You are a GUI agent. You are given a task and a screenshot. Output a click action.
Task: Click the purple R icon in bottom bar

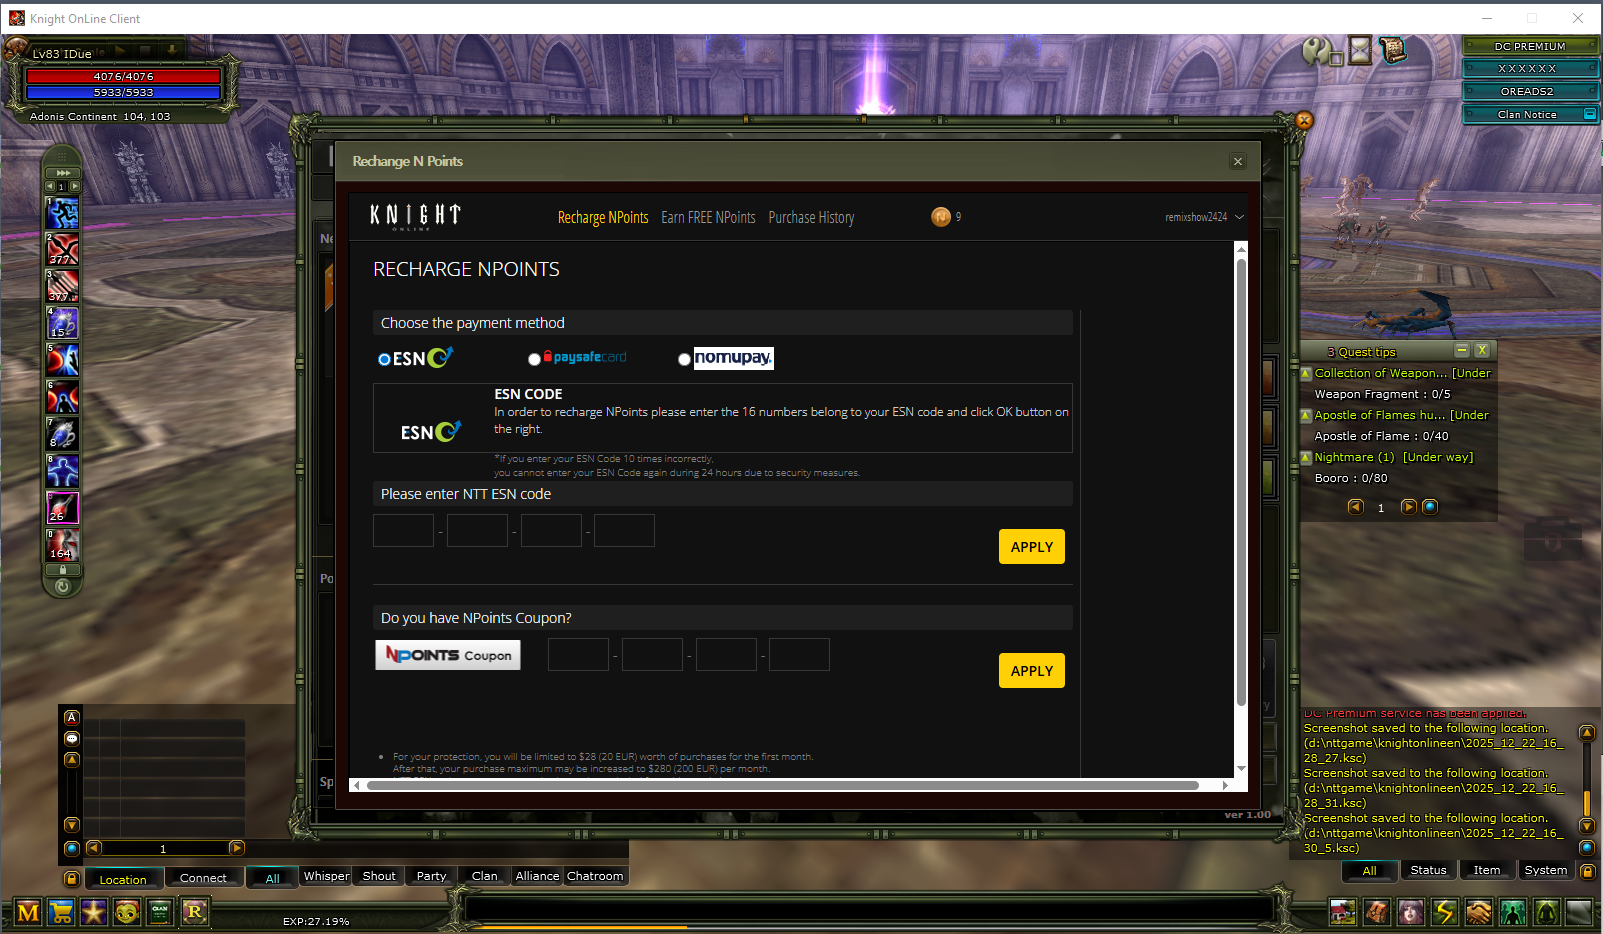tap(194, 912)
